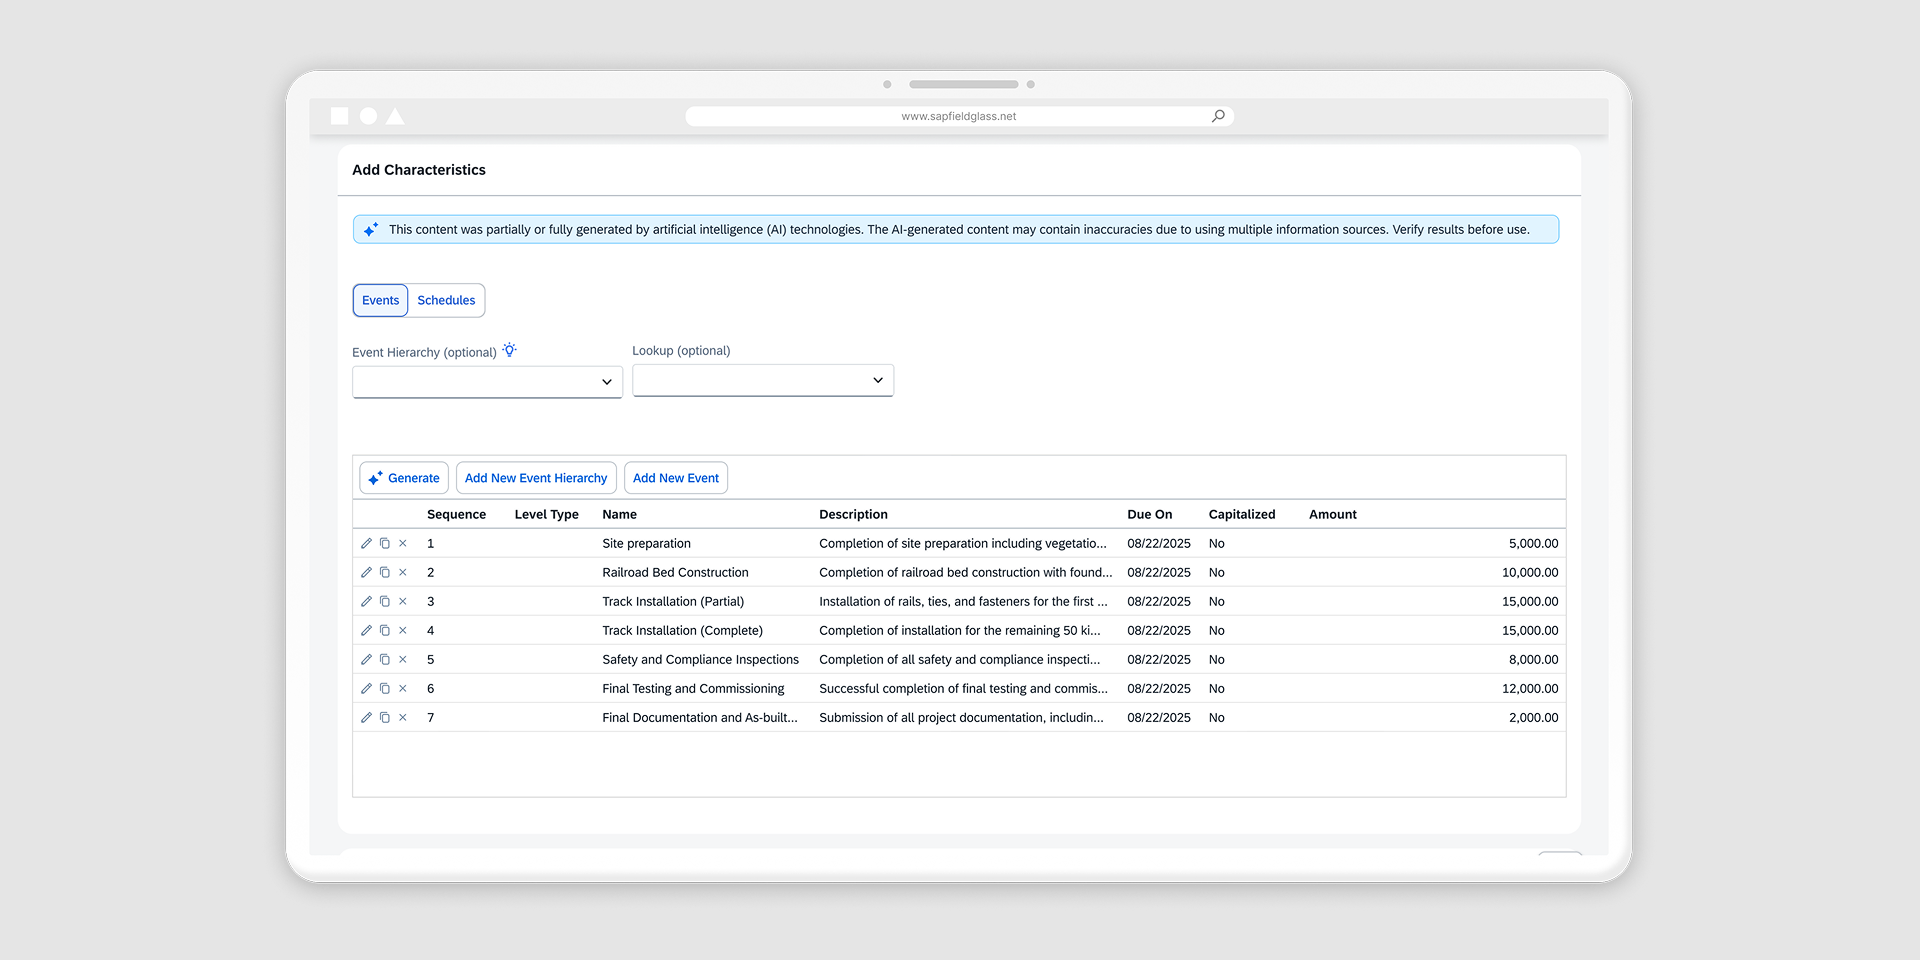Copy the Safety and Compliance Inspections row
The height and width of the screenshot is (960, 1920).
tap(385, 660)
